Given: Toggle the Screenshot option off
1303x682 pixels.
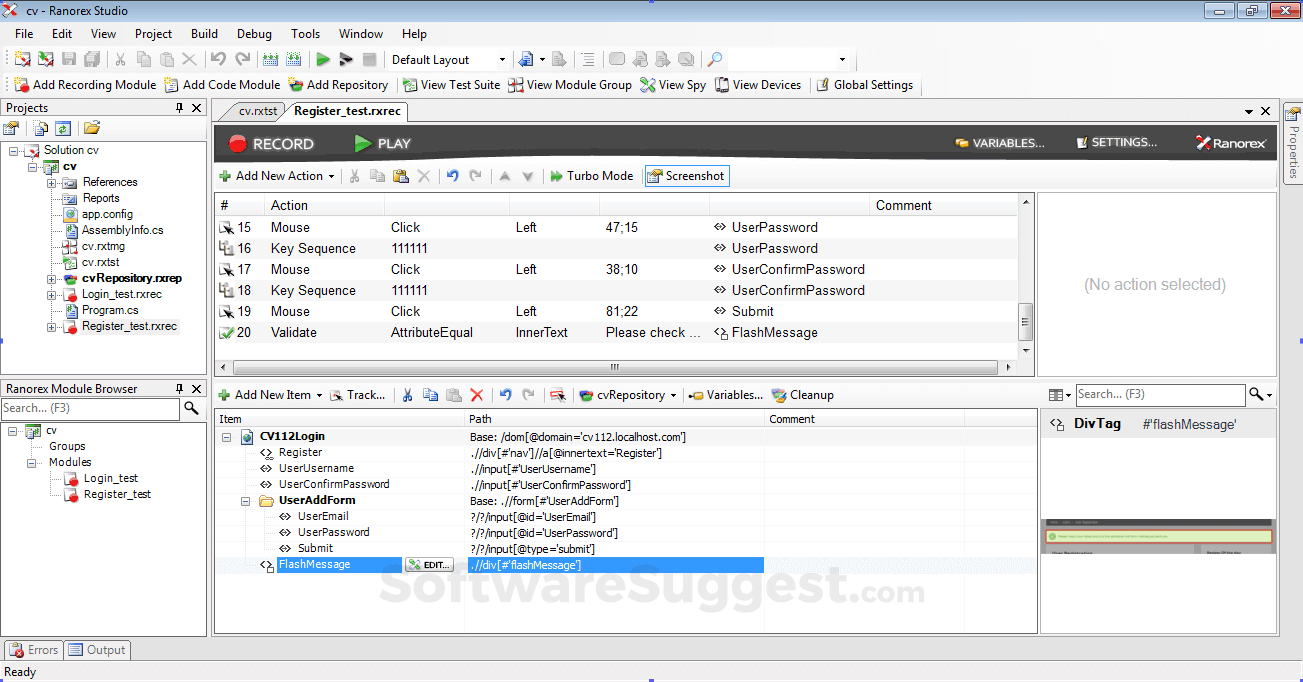Looking at the screenshot, I should point(686,175).
